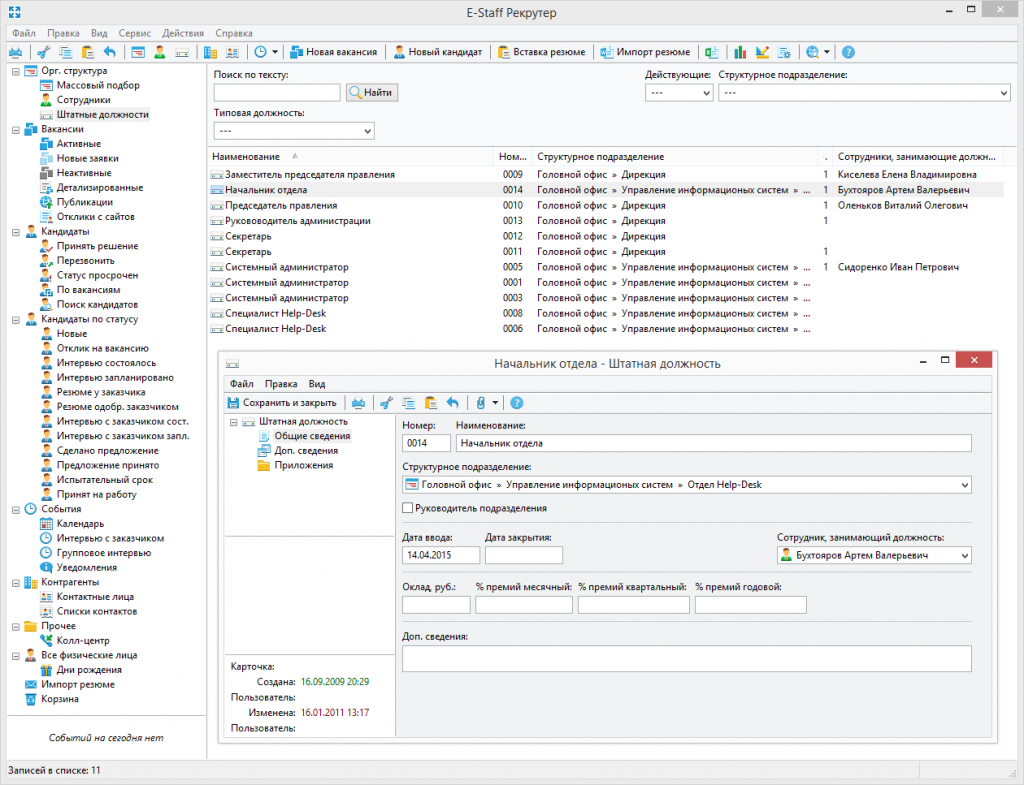Click the paperclip attachment icon in dialog

pos(481,403)
